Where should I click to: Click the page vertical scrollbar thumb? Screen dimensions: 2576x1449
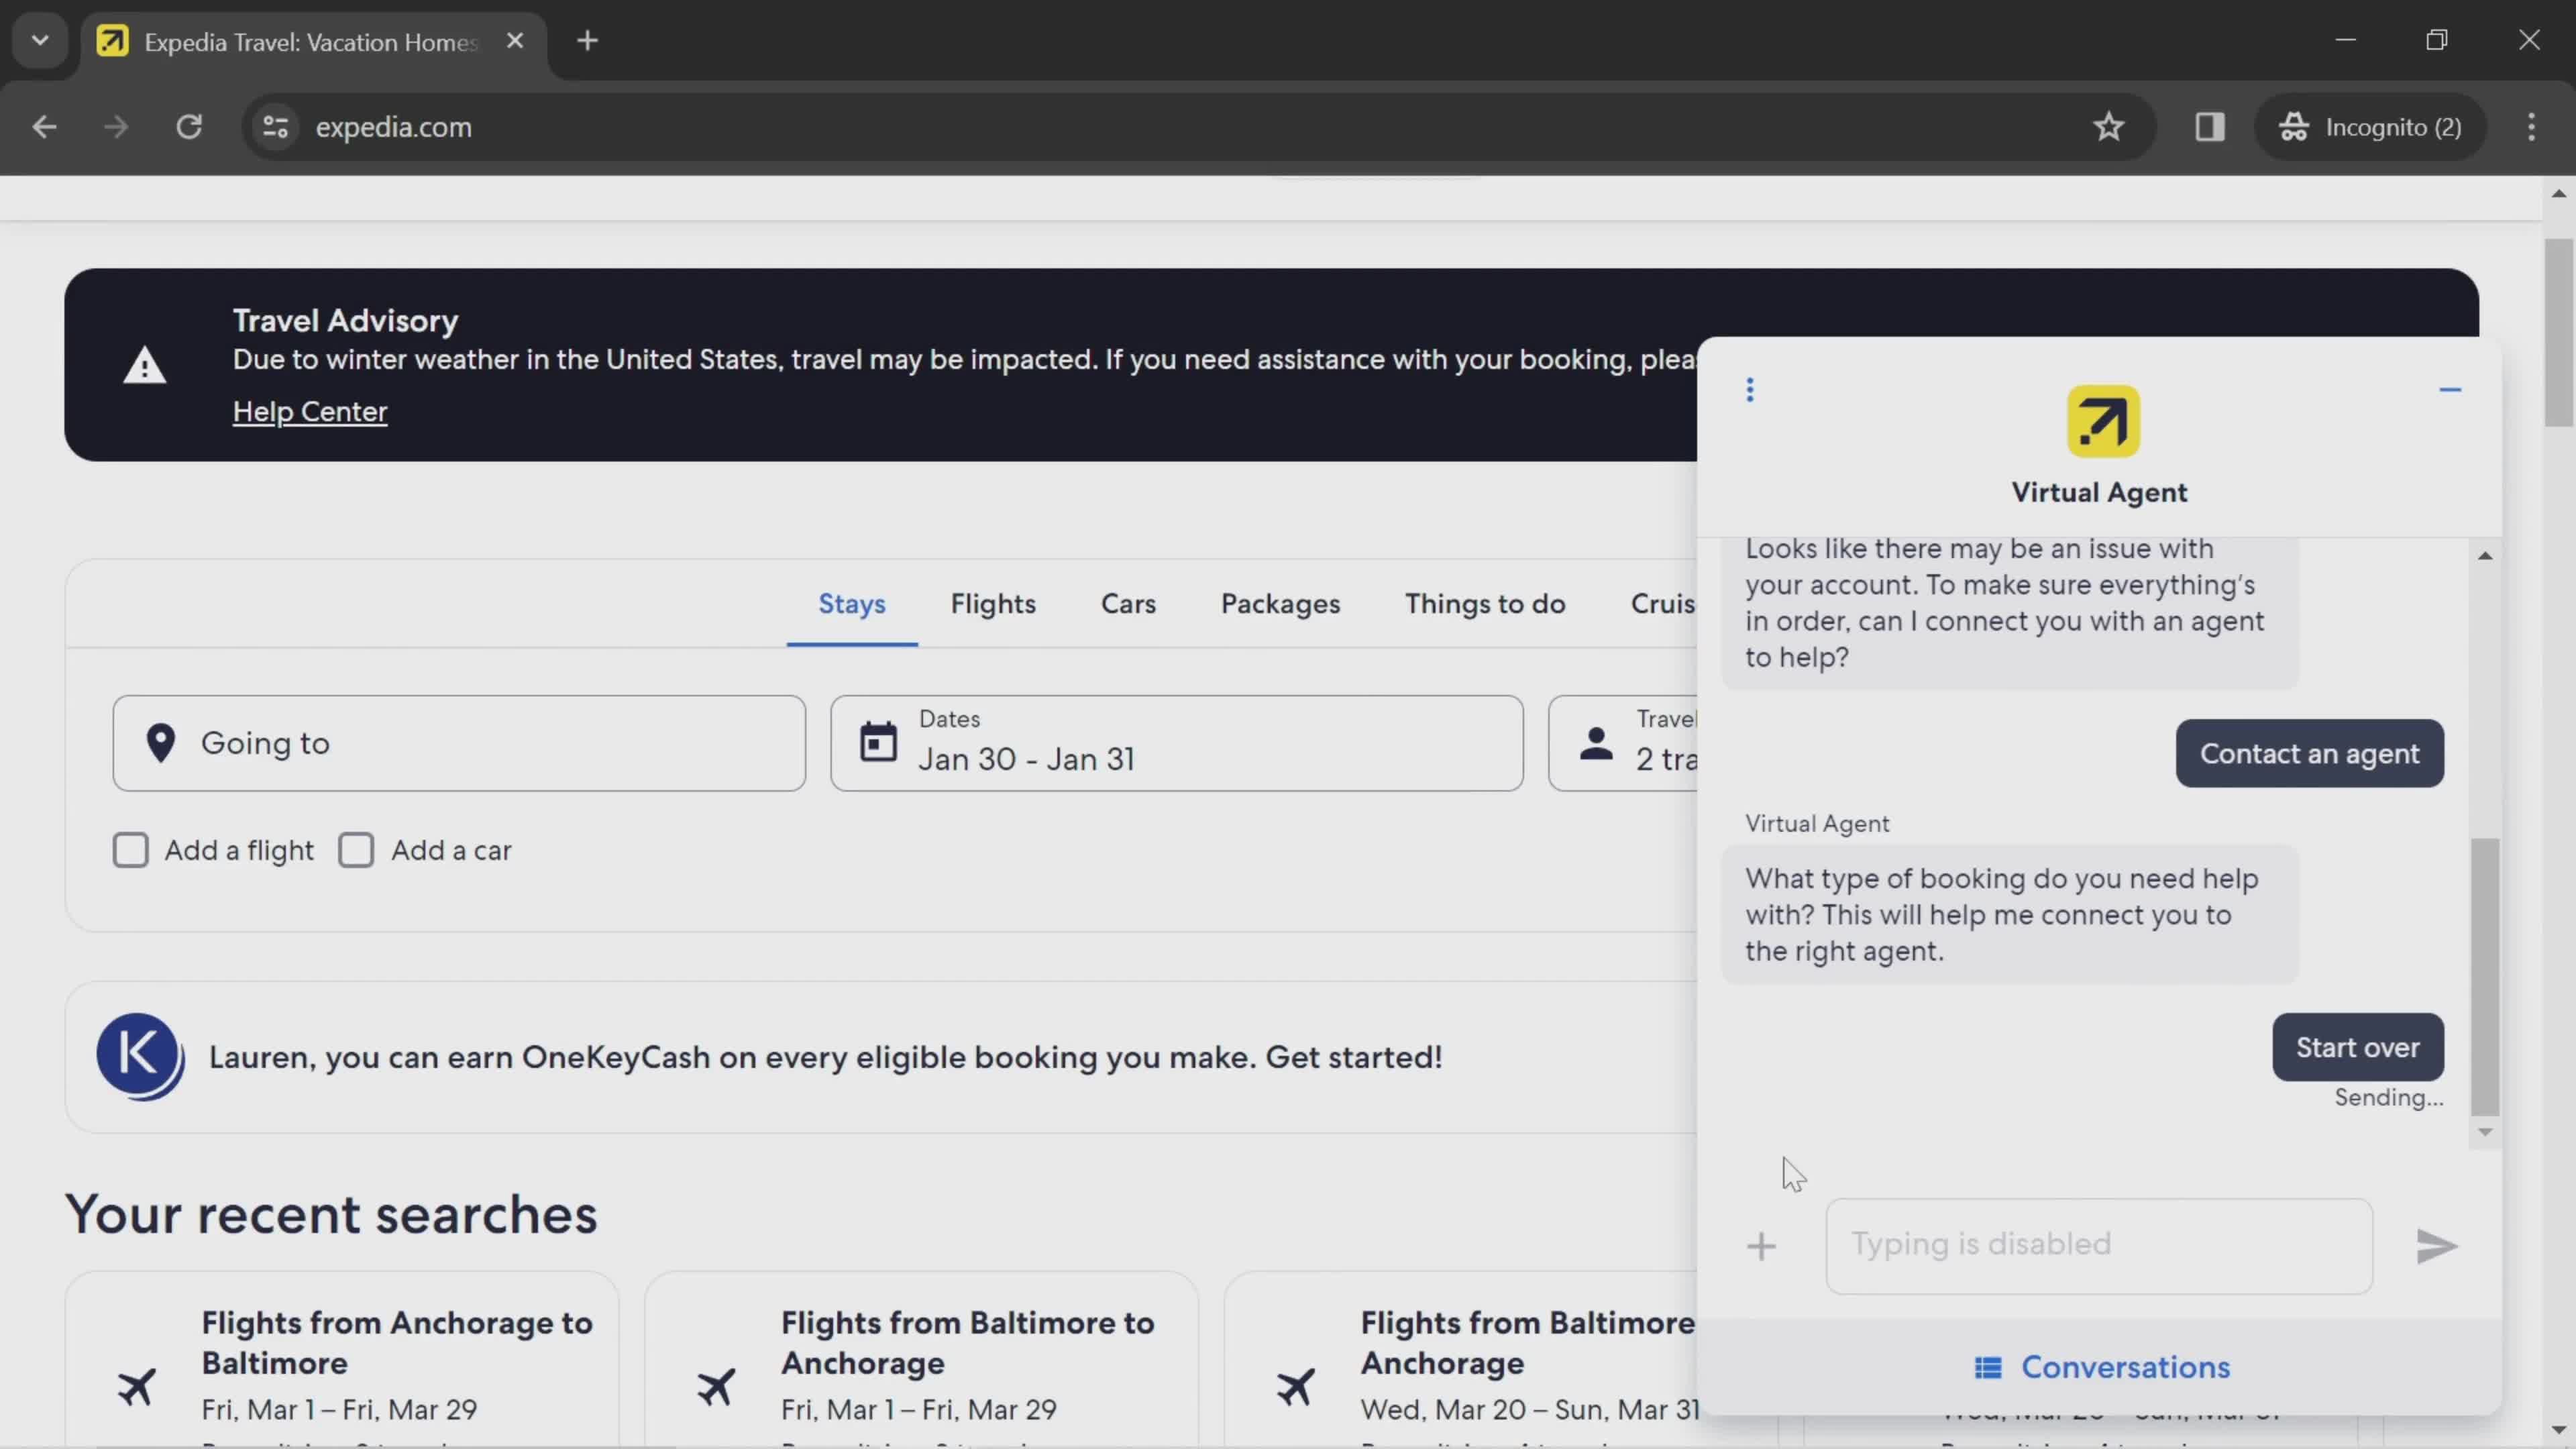tap(2558, 332)
